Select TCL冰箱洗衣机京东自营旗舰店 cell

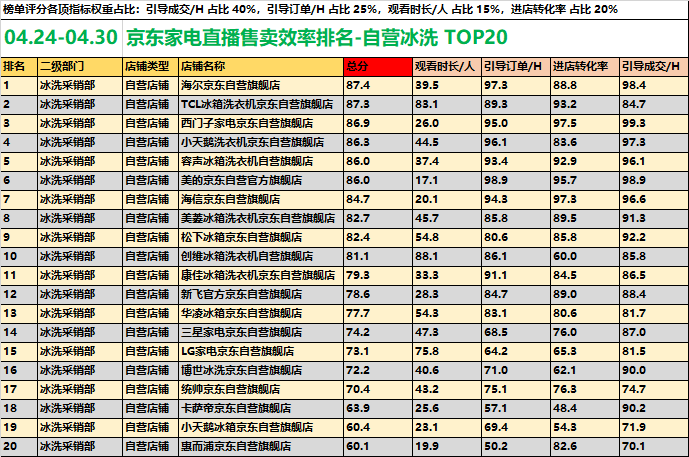(261, 104)
